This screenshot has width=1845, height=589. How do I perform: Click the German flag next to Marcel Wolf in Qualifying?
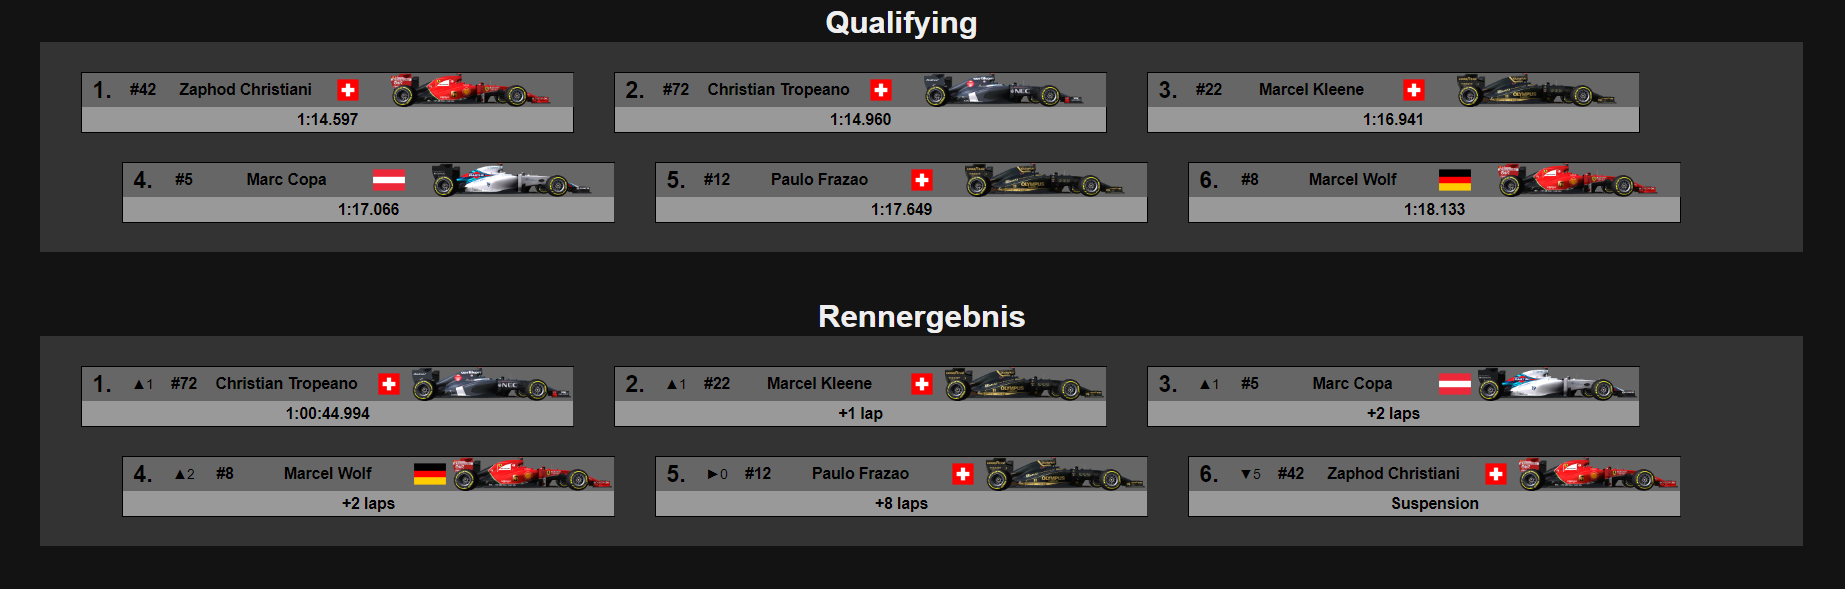click(1455, 180)
